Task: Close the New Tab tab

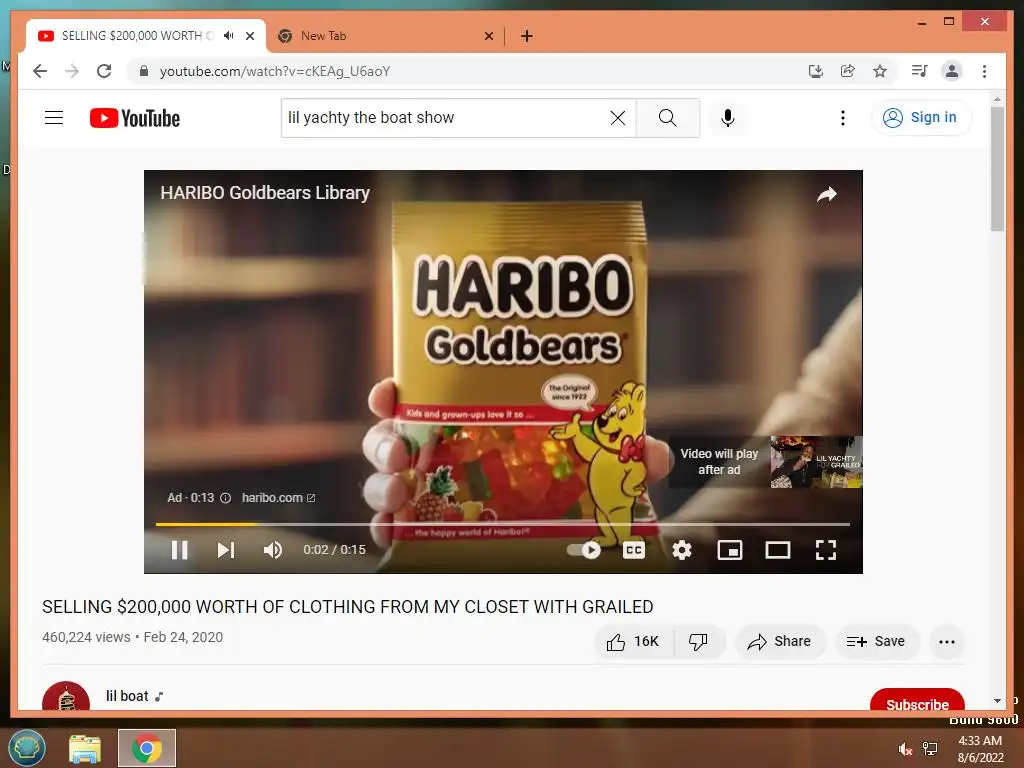Action: point(488,36)
